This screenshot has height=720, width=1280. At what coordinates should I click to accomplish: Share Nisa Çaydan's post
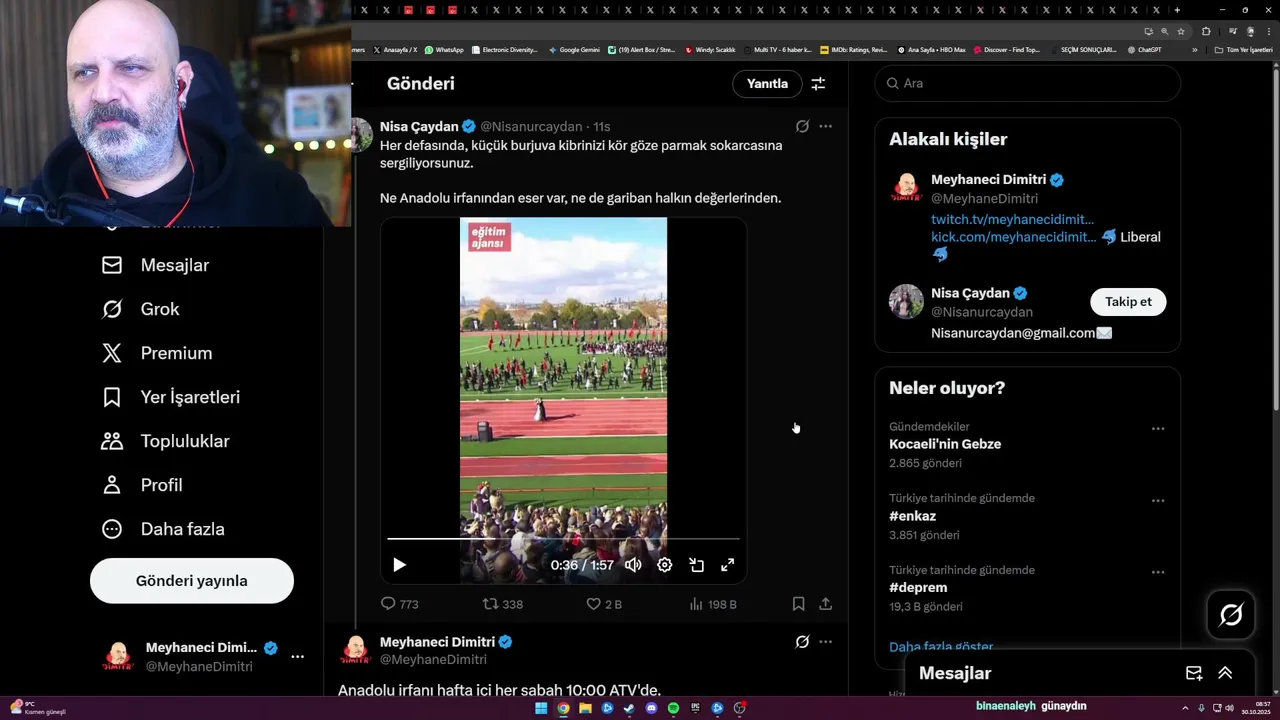[825, 604]
